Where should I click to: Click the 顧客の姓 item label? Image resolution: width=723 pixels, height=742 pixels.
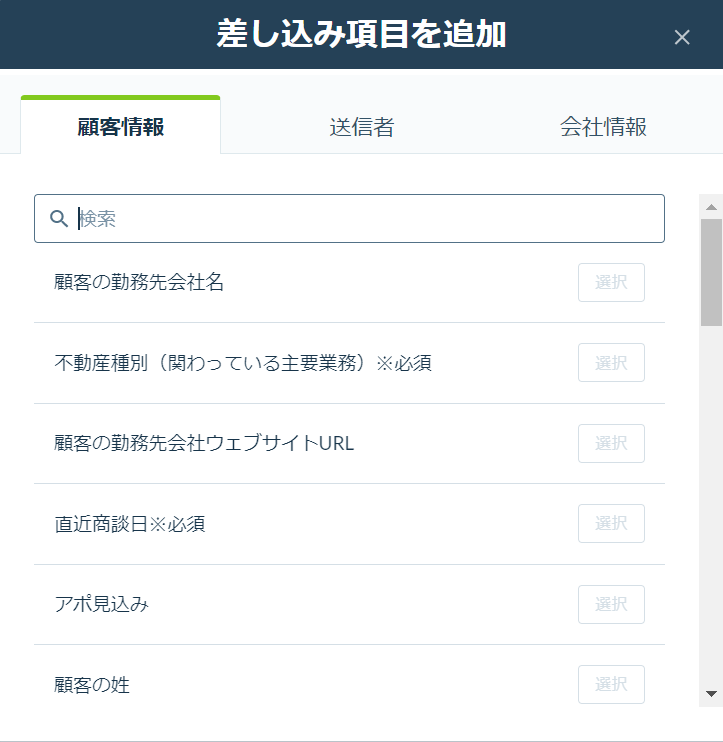click(92, 685)
